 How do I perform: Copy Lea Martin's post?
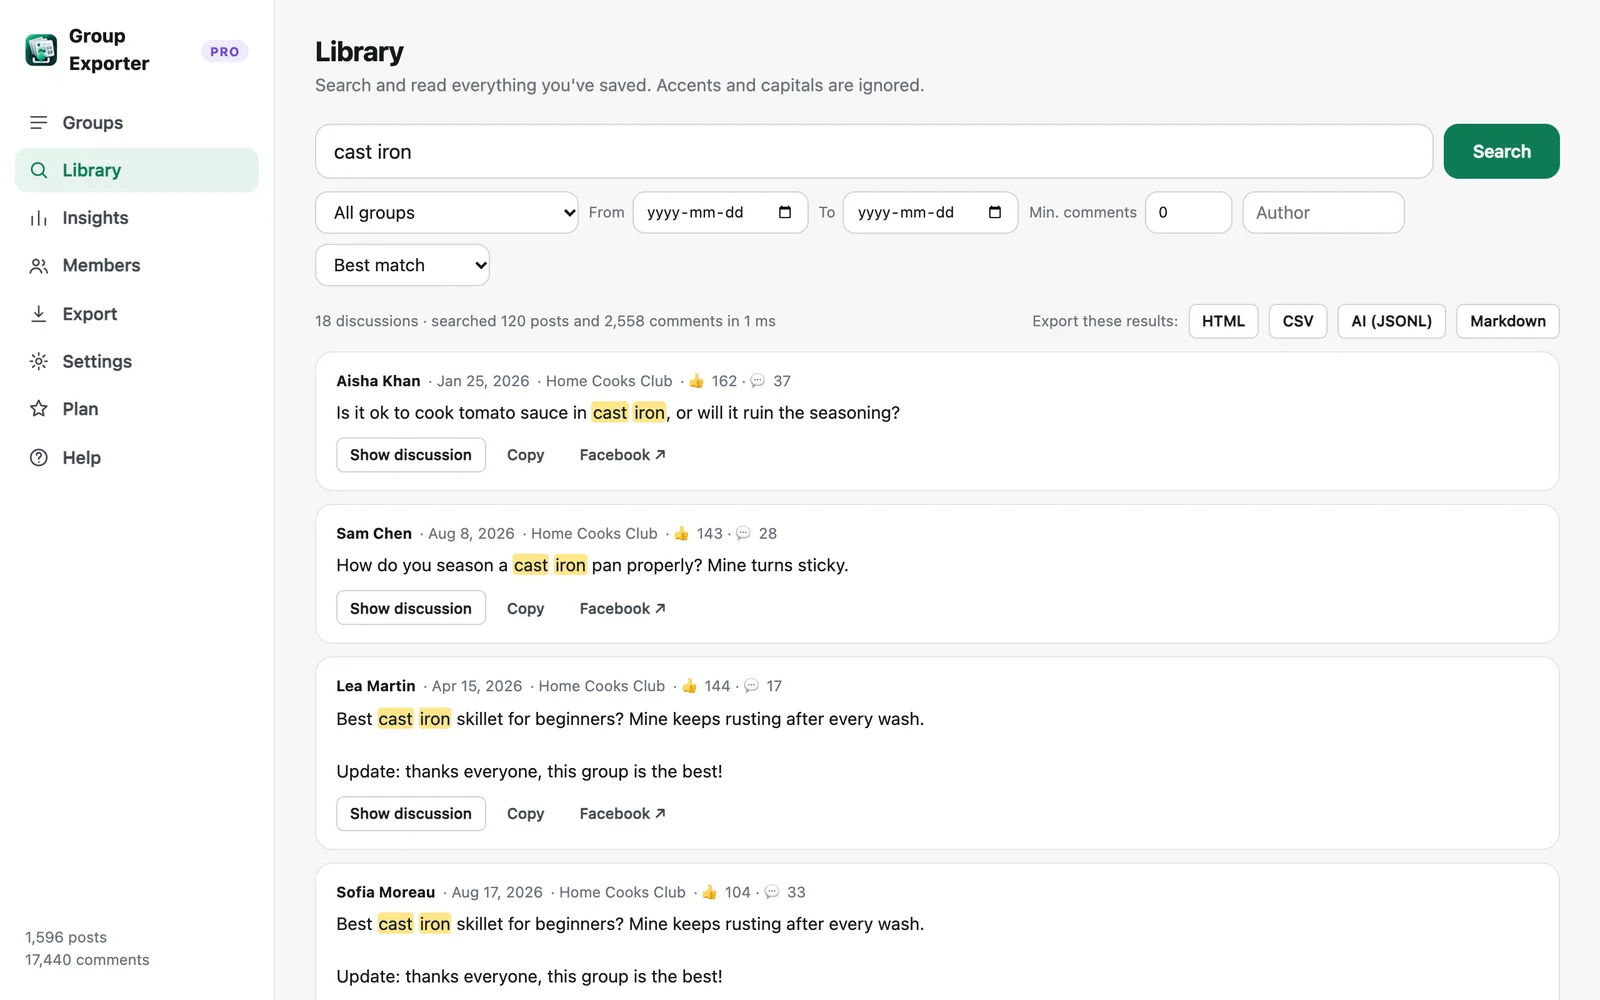coord(525,814)
